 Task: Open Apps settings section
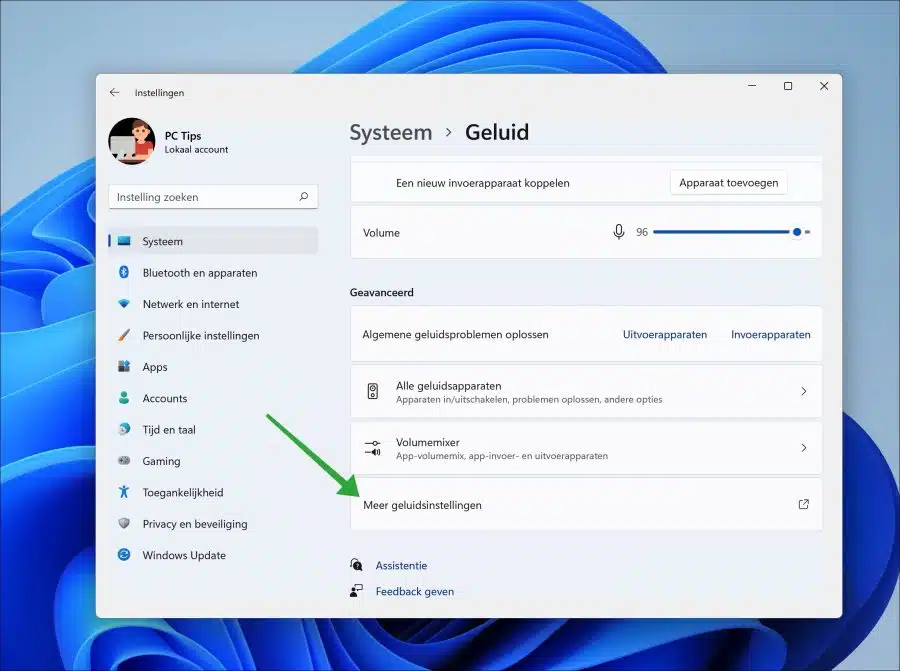(213, 367)
